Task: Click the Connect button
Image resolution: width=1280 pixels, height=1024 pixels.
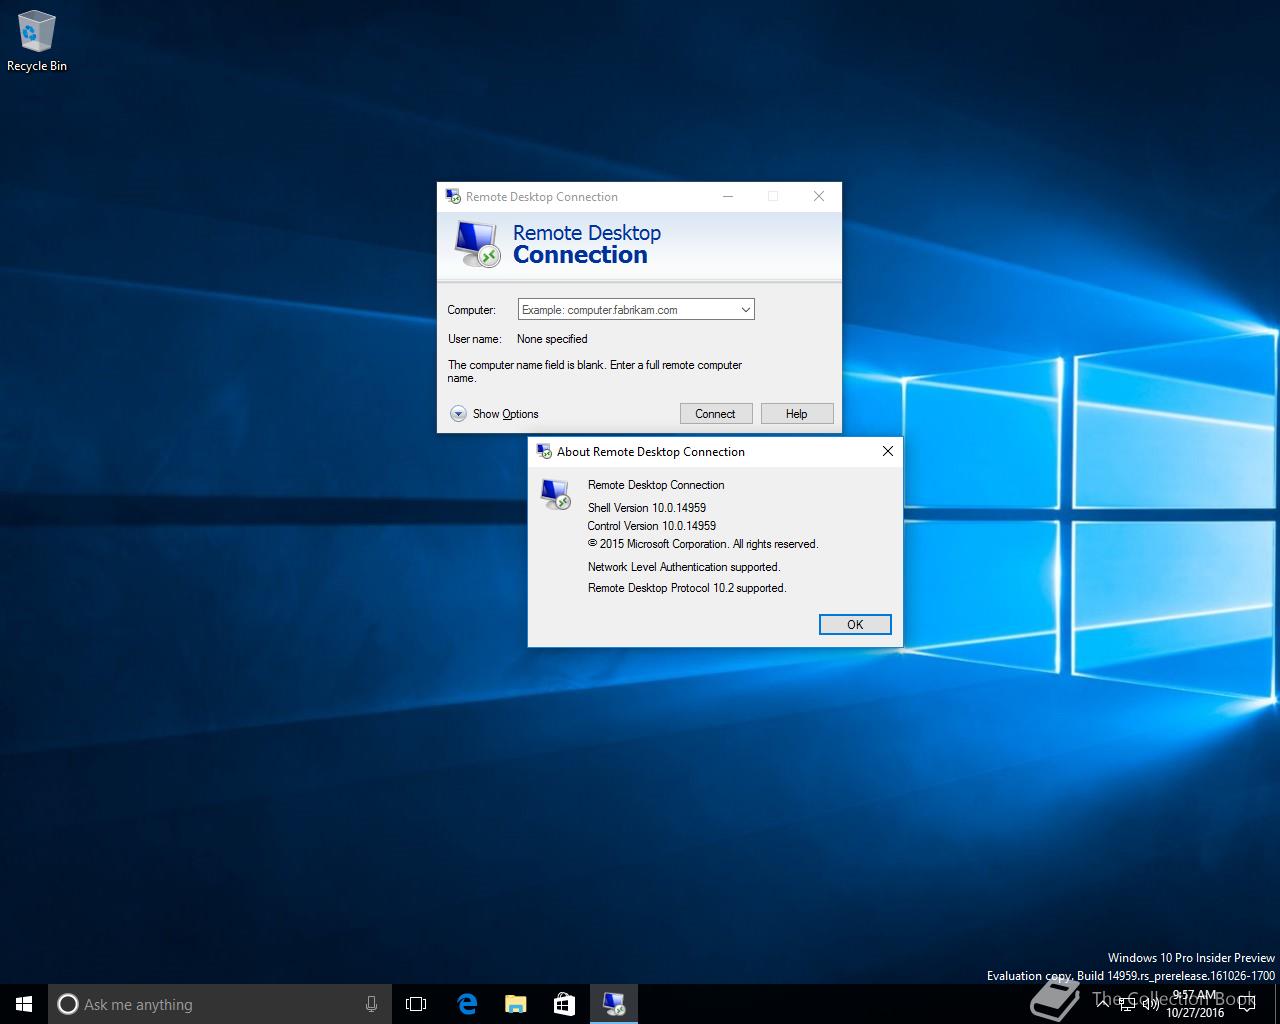Action: 715,414
